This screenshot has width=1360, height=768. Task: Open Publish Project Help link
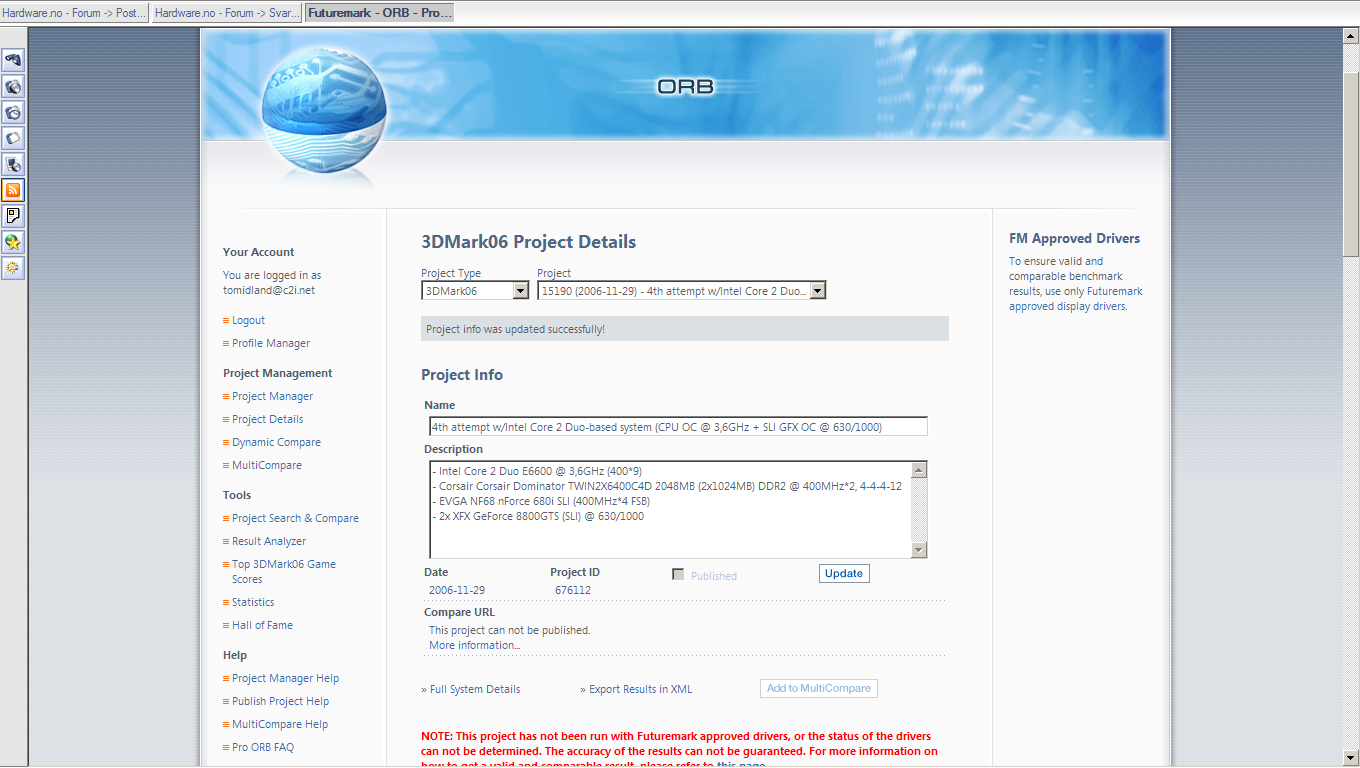(x=280, y=702)
